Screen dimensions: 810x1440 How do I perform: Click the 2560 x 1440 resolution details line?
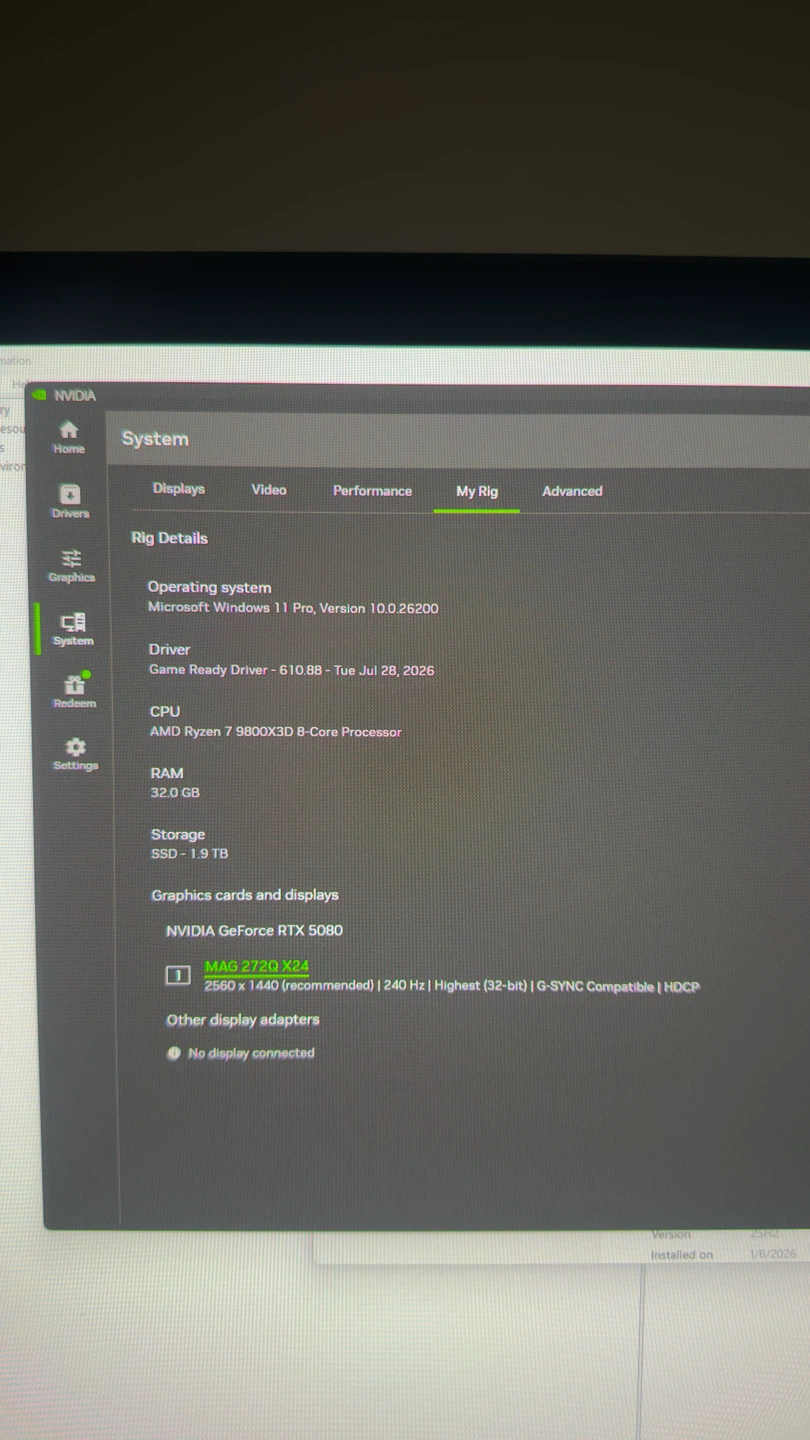[x=452, y=987]
